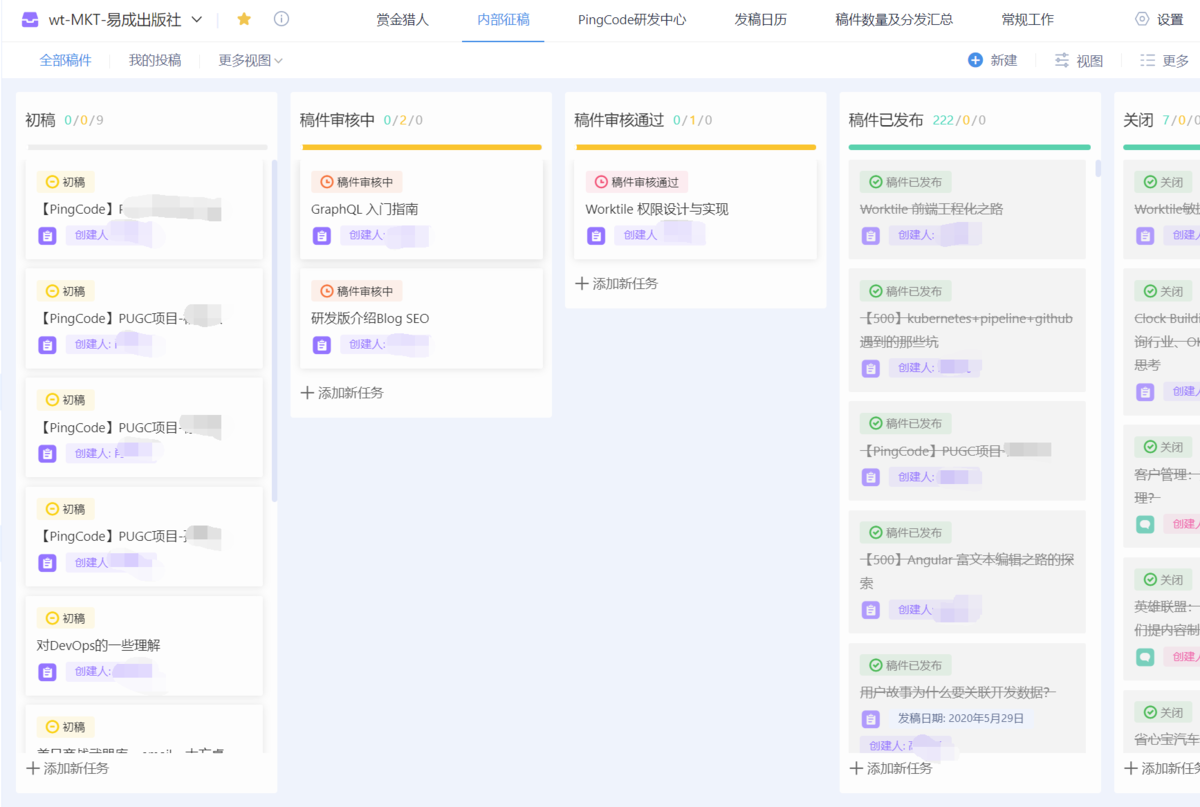This screenshot has height=807, width=1200.
Task: Open the View filter icon
Action: 1062,60
